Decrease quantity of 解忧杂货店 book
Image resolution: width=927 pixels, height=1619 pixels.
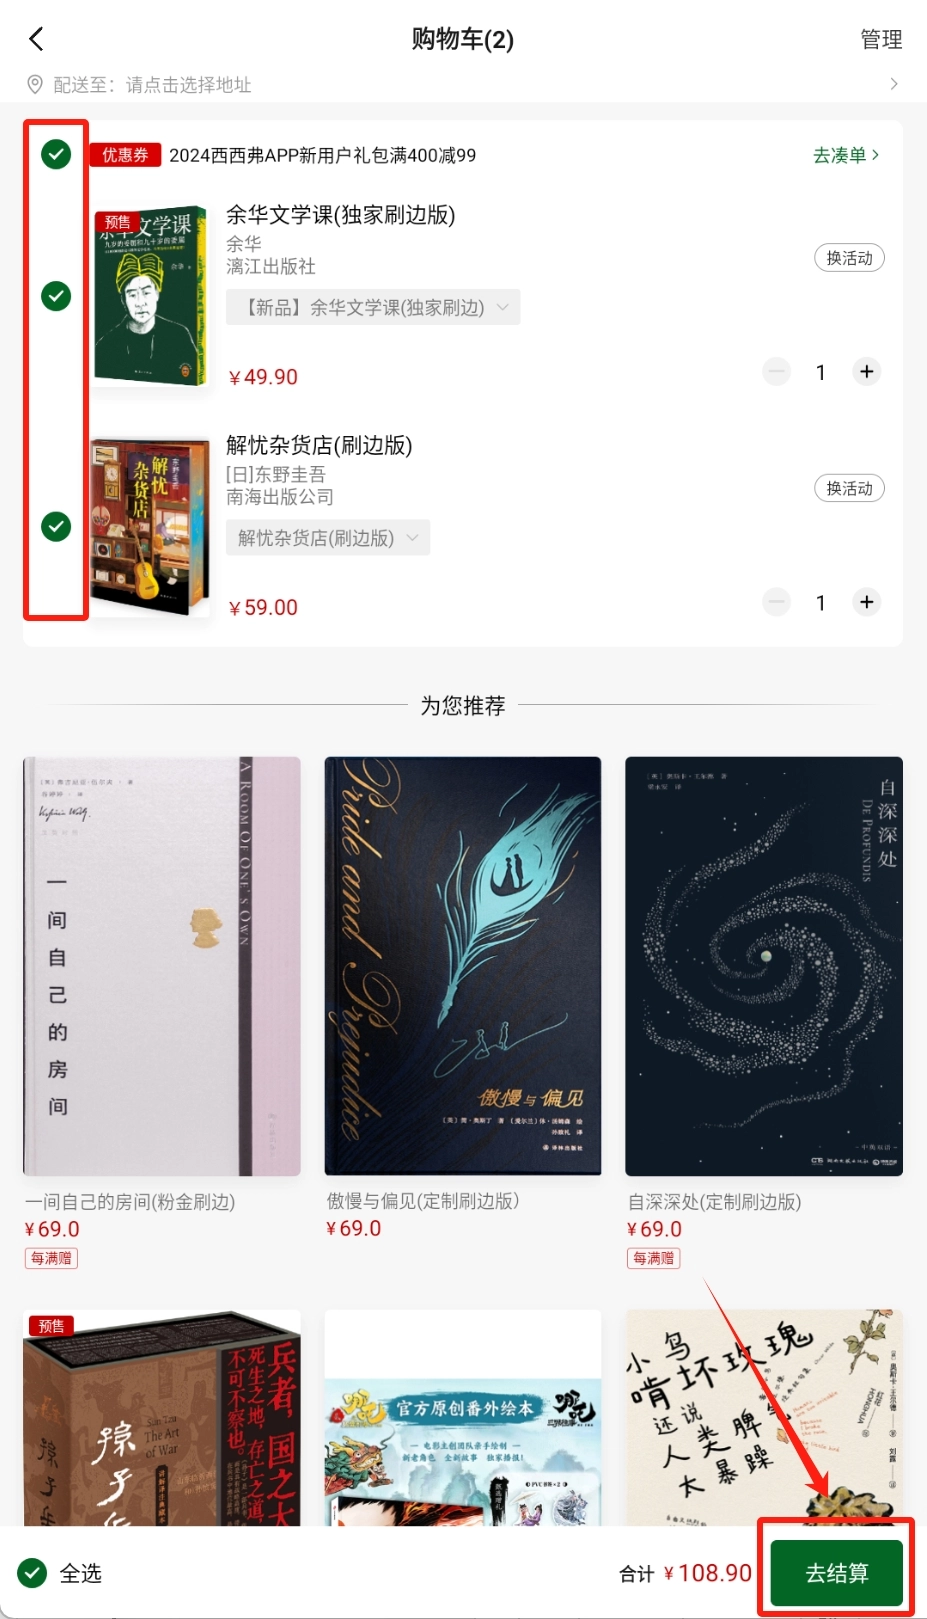click(776, 602)
